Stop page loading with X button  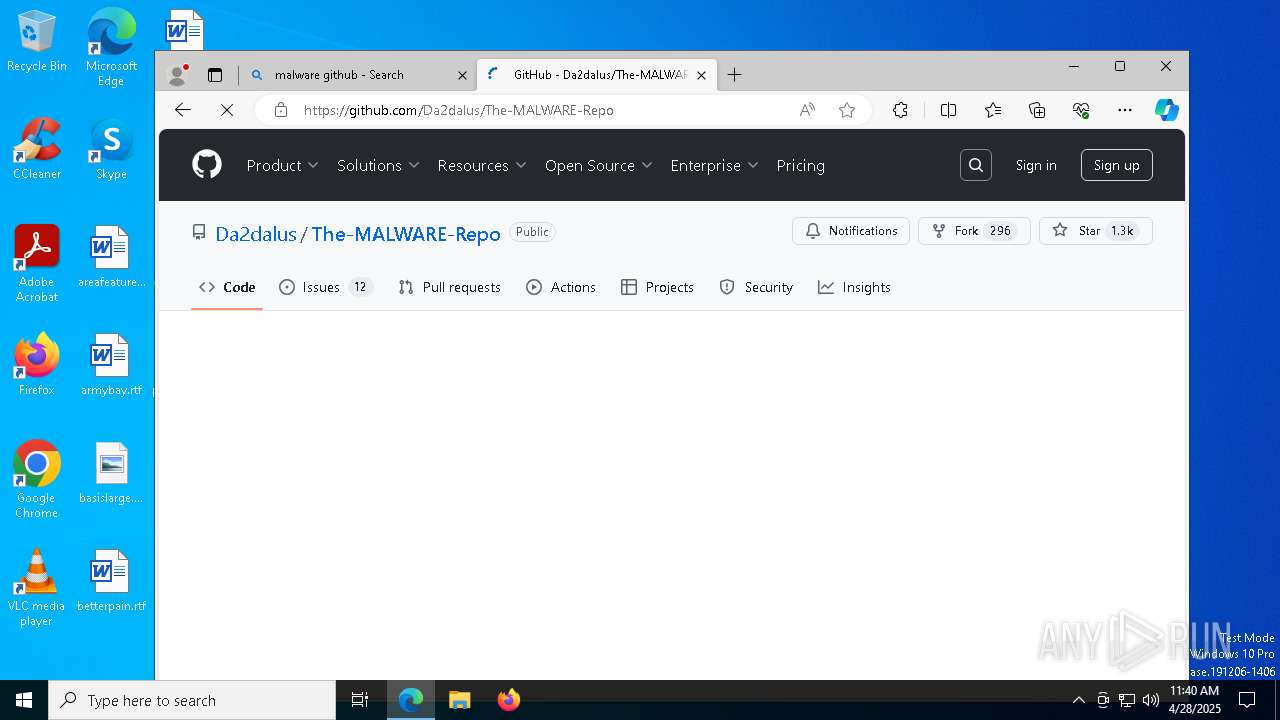[227, 110]
